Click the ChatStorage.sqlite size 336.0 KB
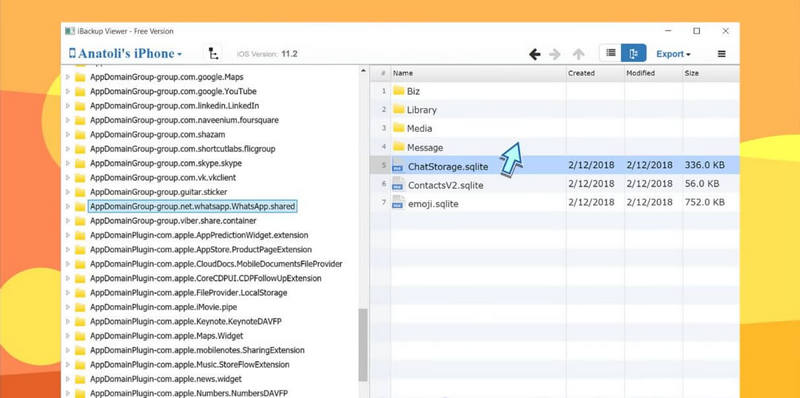 [x=705, y=165]
